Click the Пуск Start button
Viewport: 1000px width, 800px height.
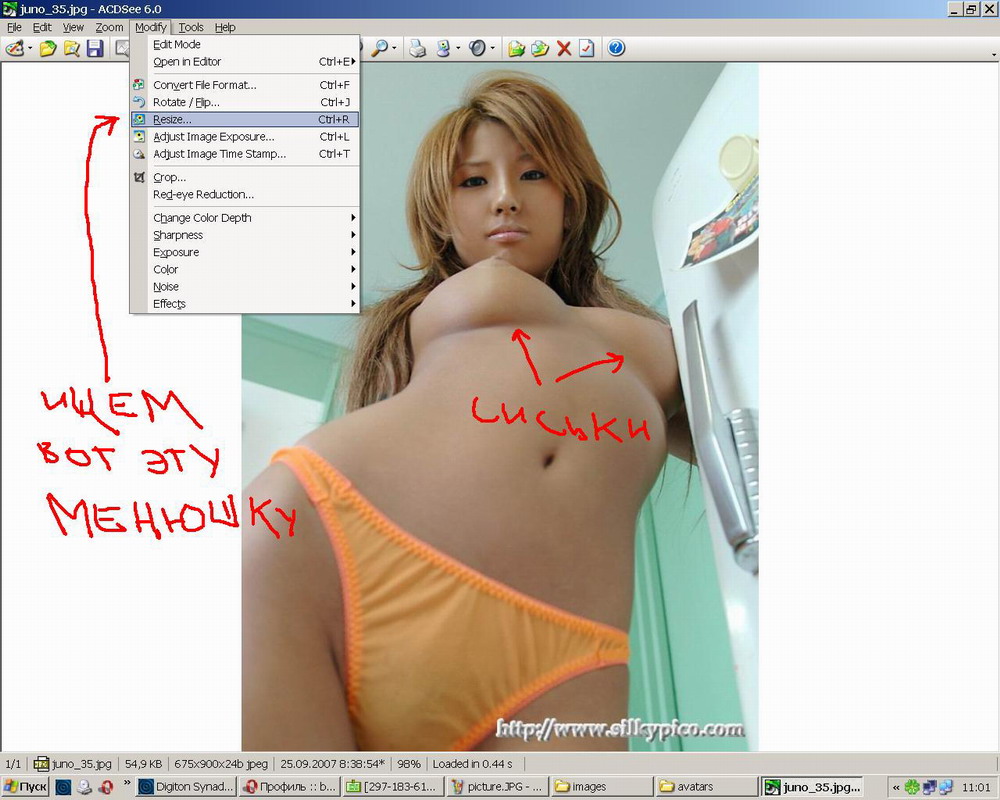coord(26,787)
